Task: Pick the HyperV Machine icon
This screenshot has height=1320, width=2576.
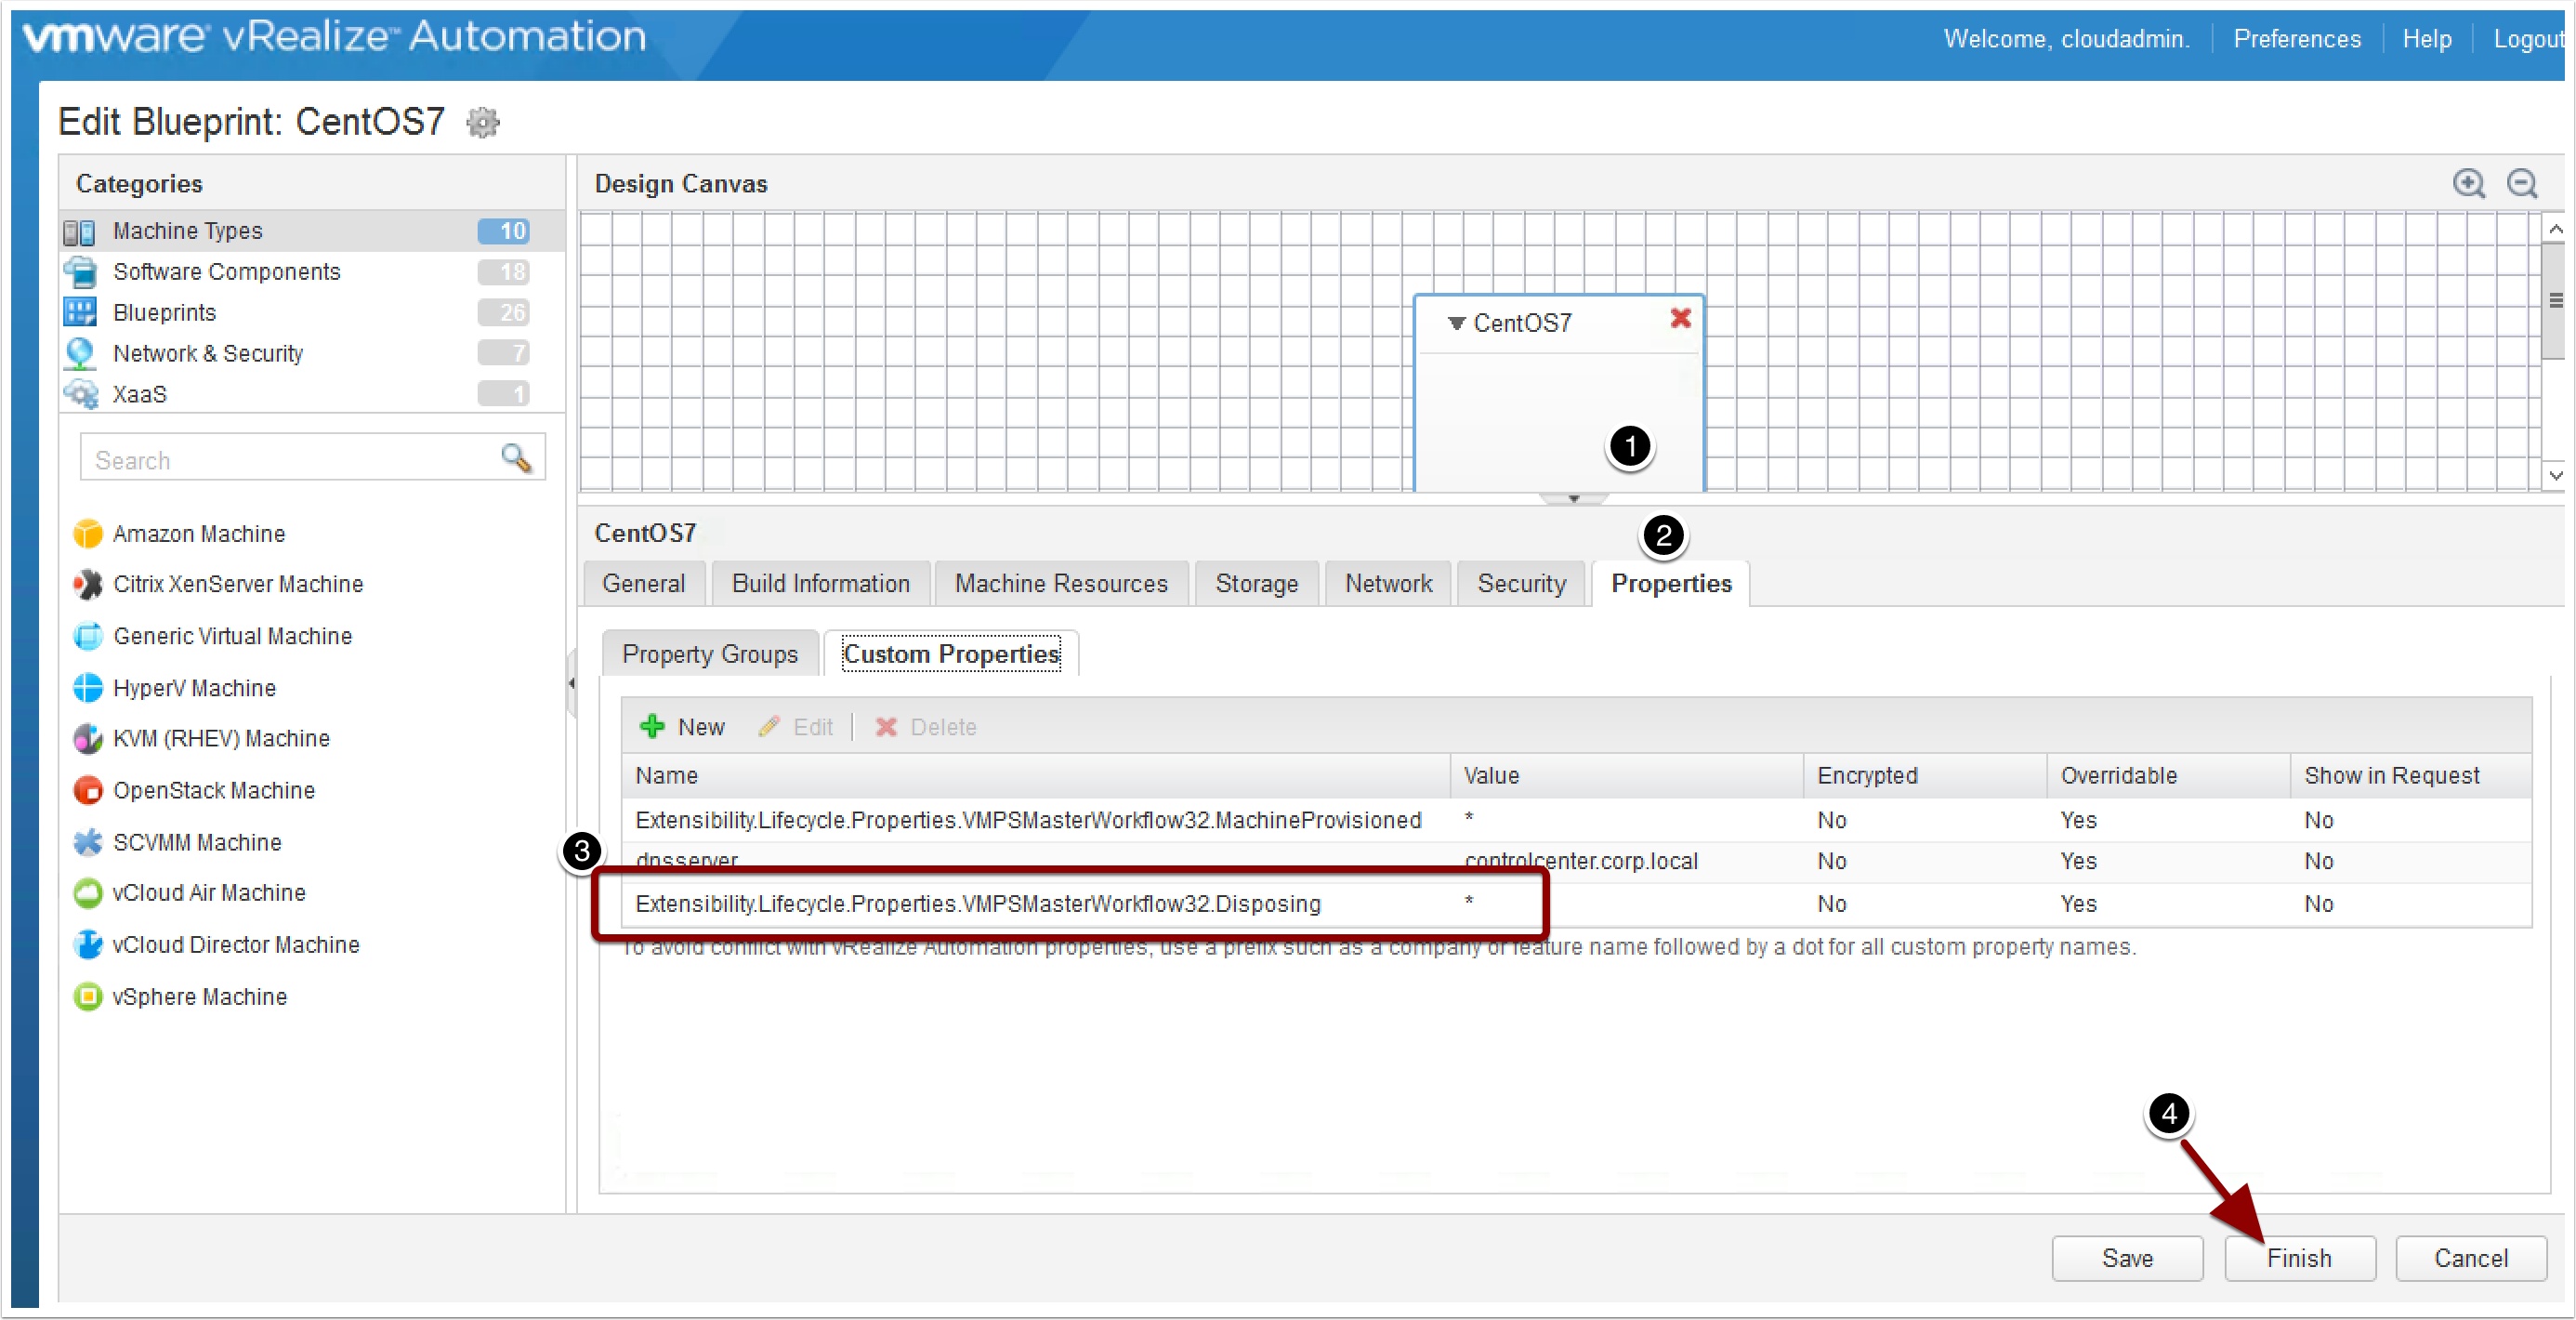Action: click(88, 688)
